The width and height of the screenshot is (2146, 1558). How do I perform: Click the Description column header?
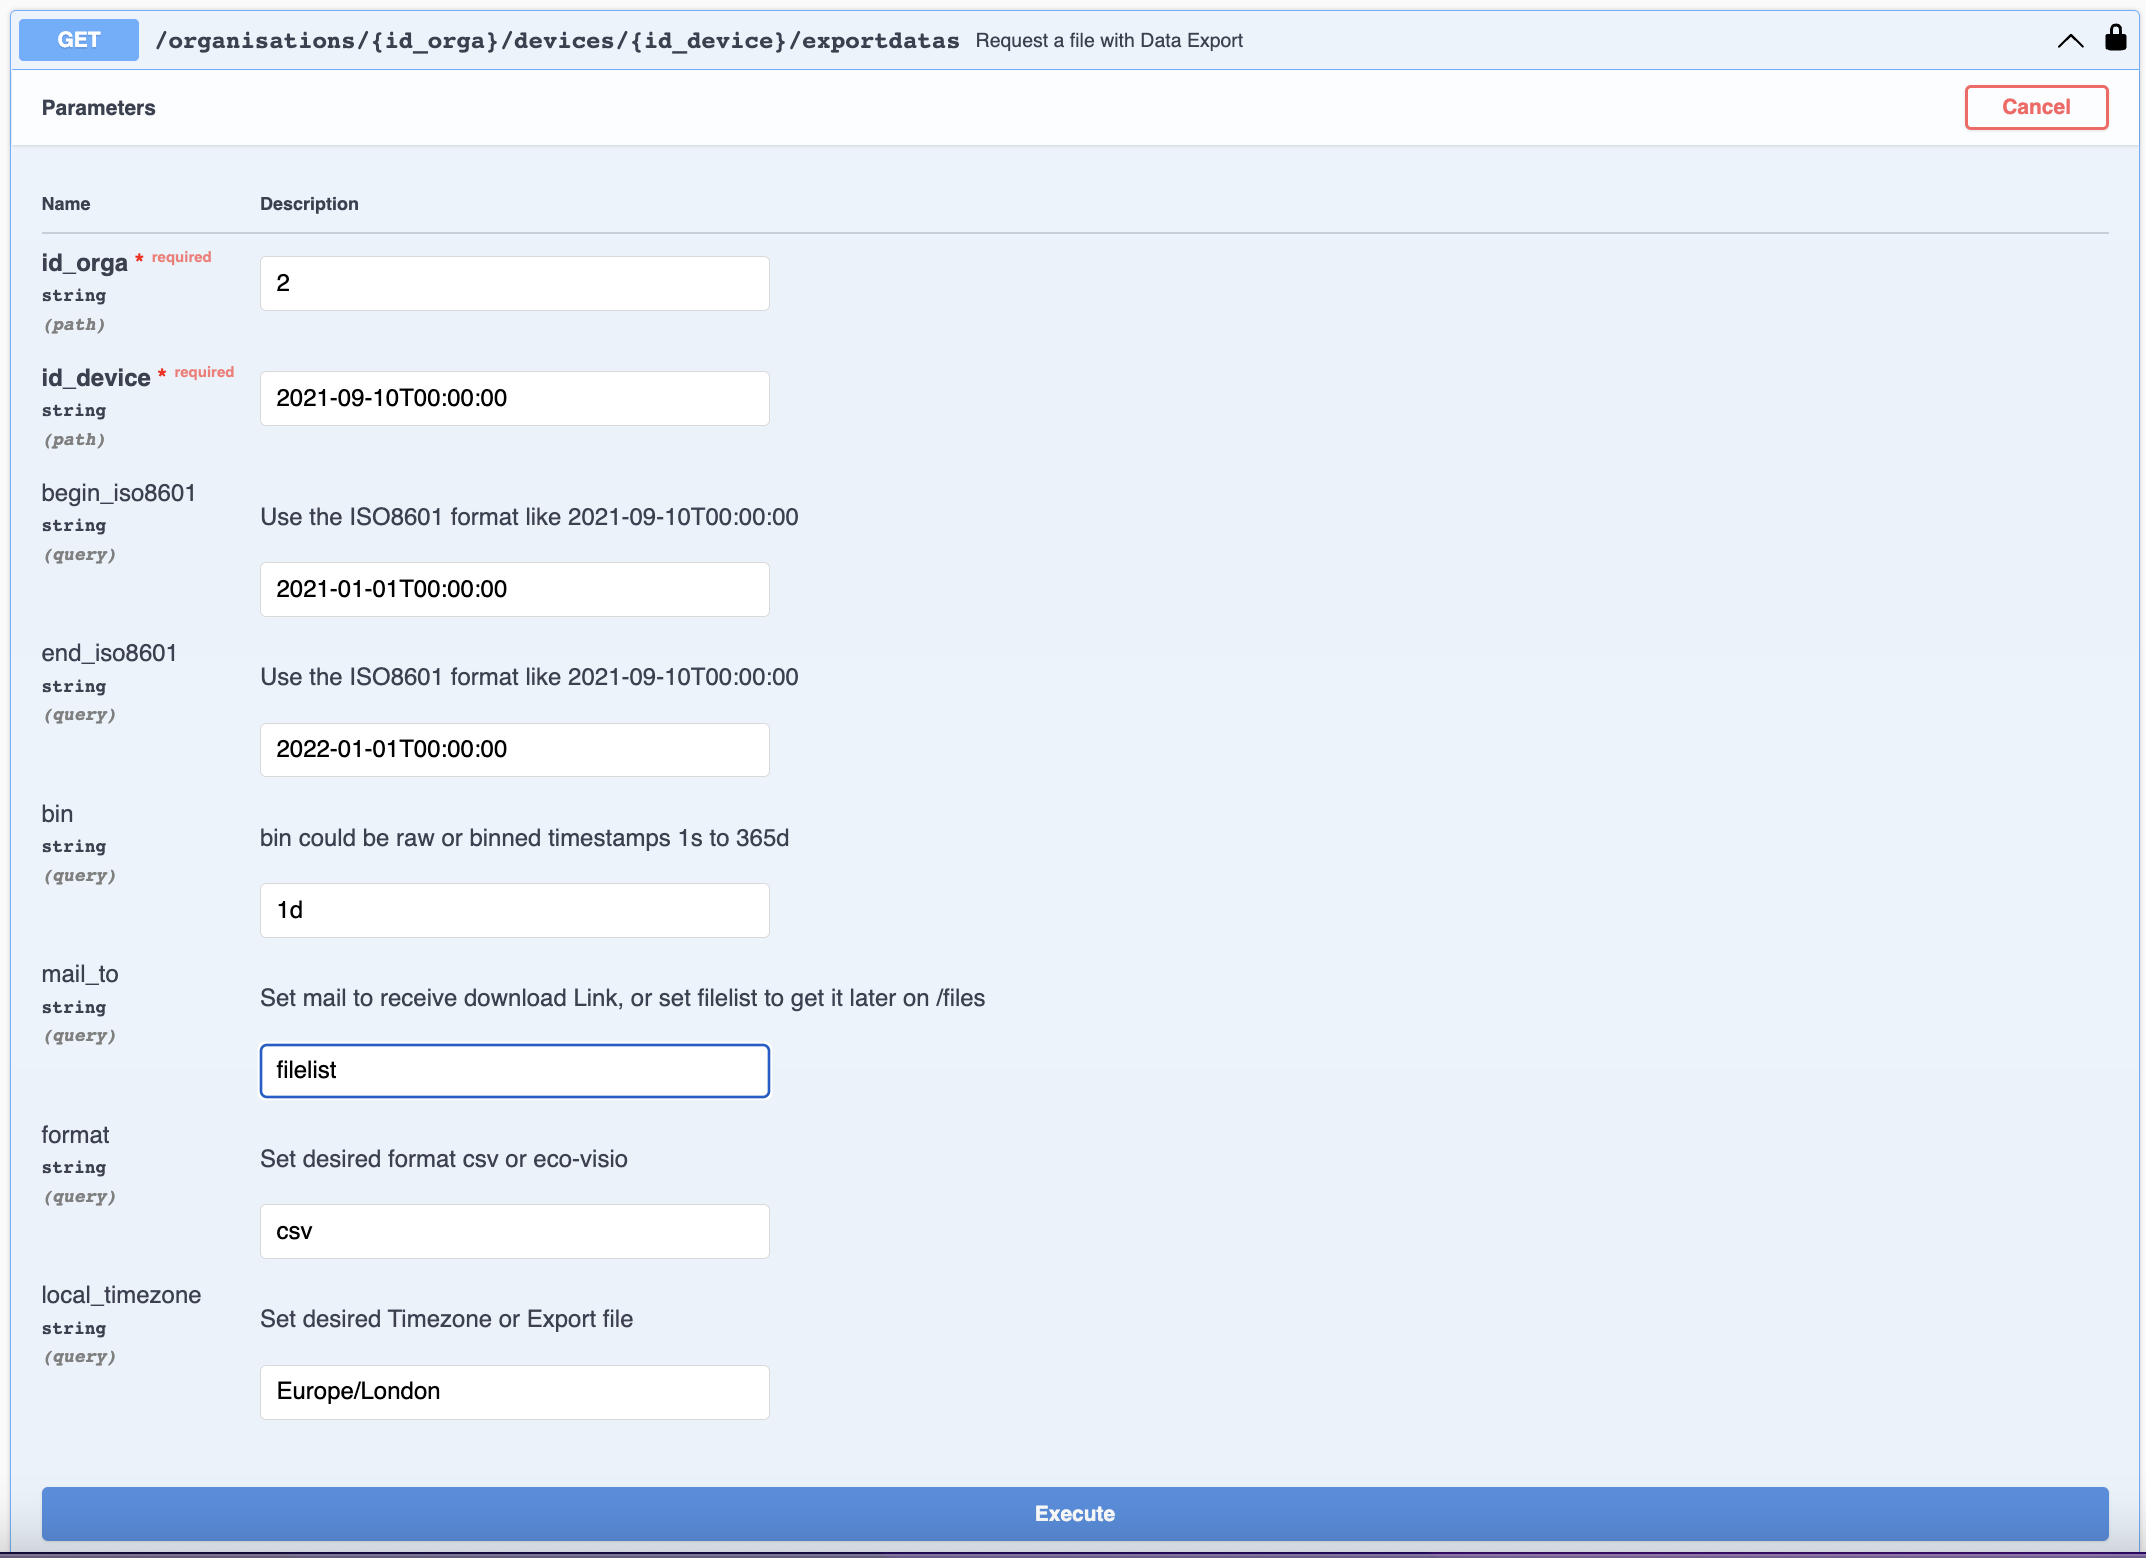[309, 204]
